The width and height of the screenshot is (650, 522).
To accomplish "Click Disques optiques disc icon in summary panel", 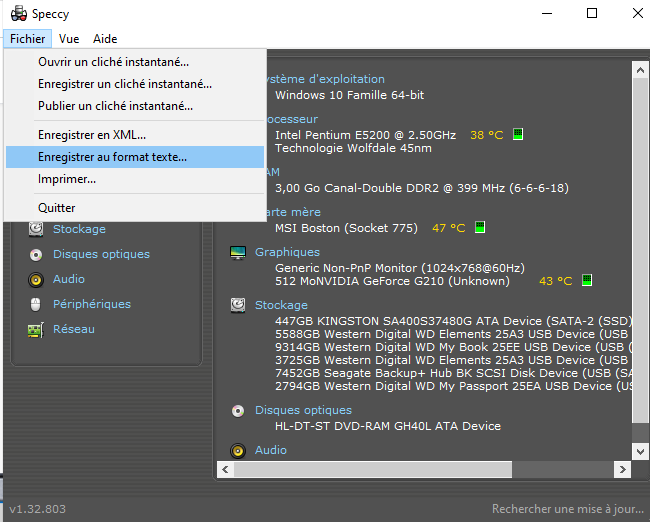I will click(x=238, y=411).
